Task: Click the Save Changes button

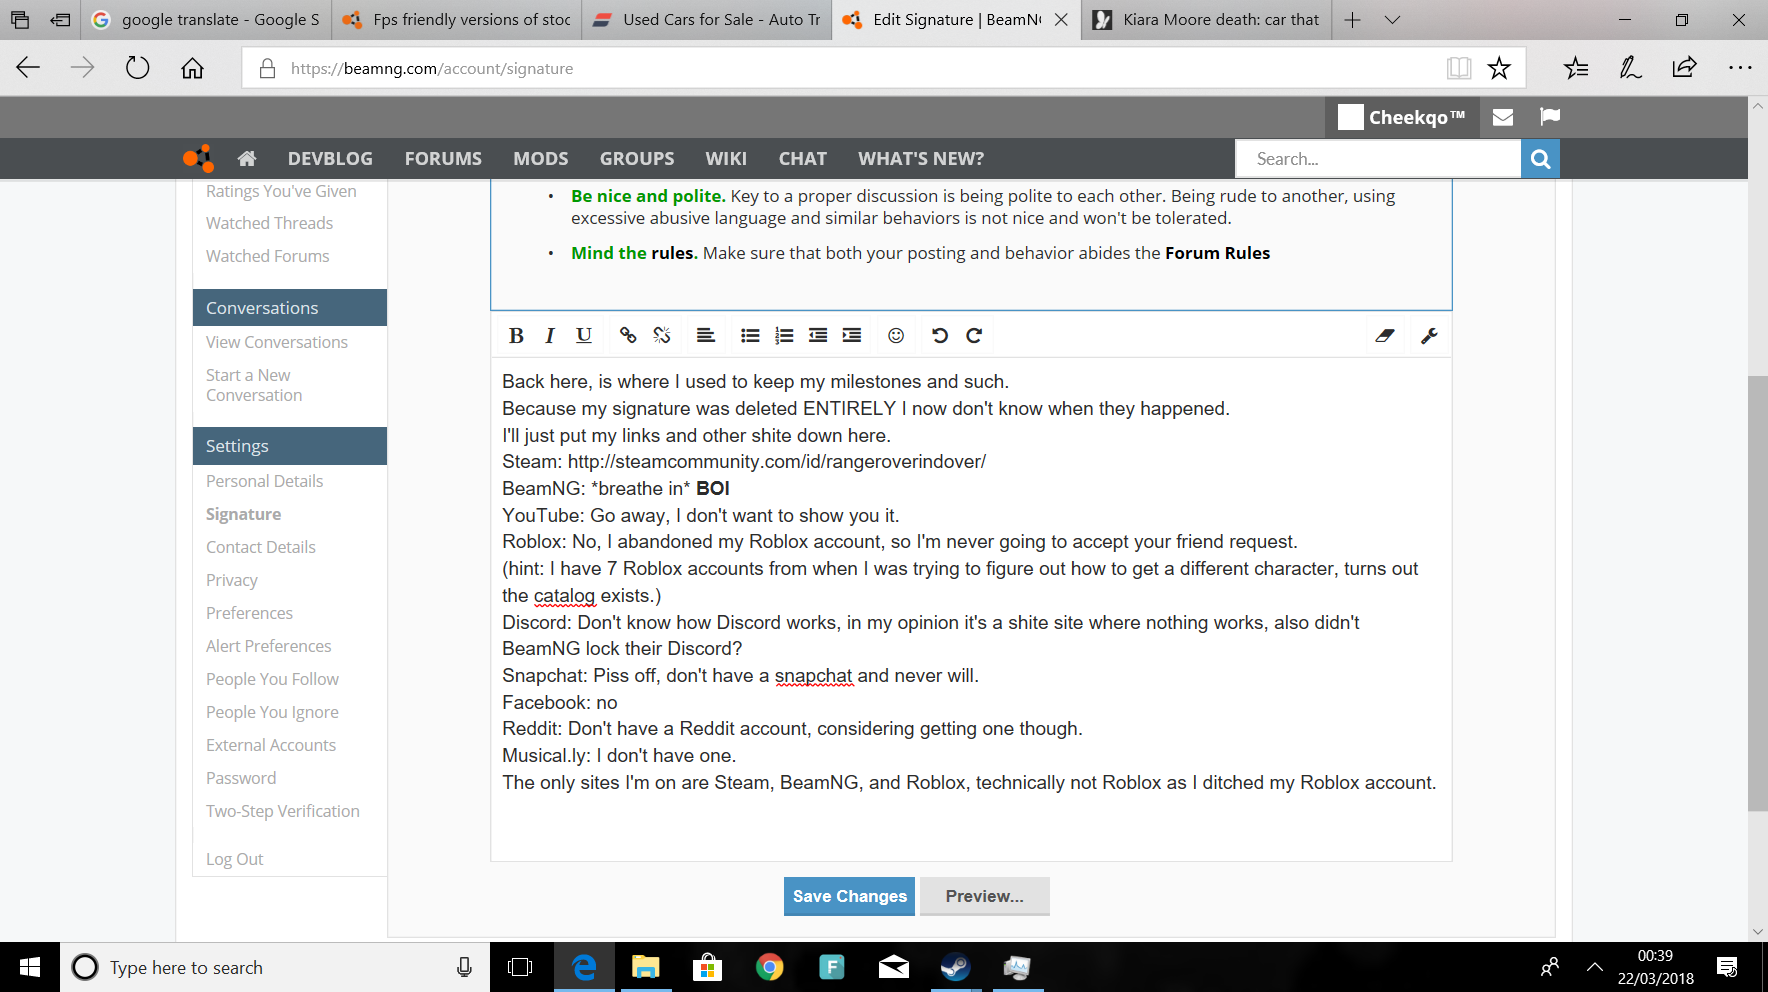Action: pyautogui.click(x=850, y=896)
